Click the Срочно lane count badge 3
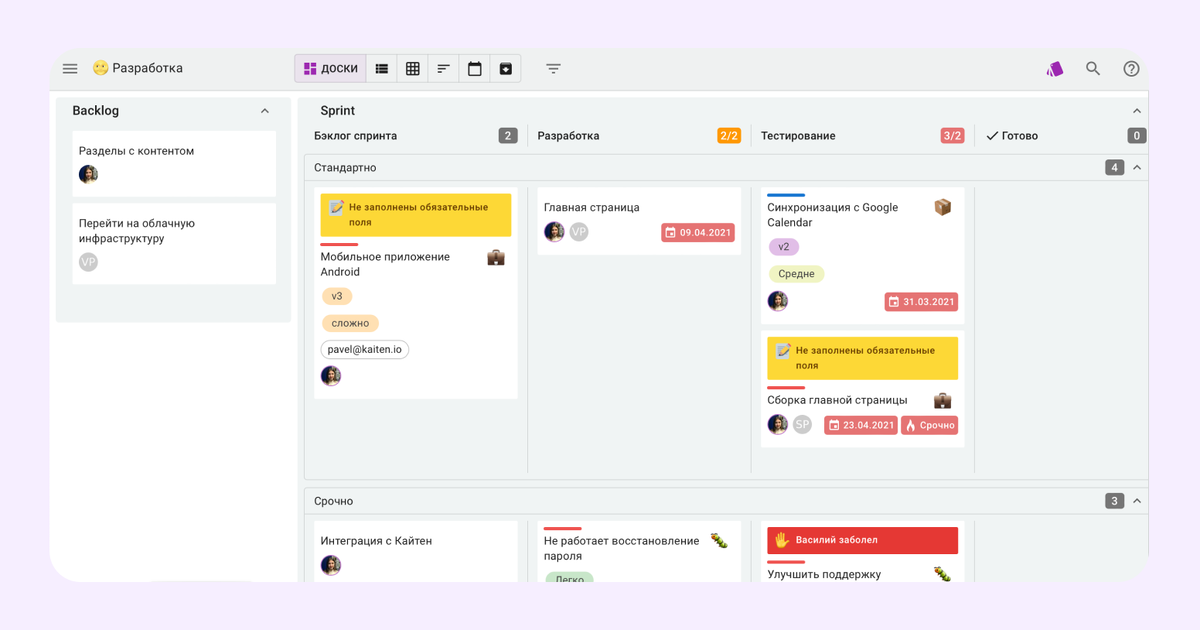This screenshot has height=630, width=1200. [1114, 501]
